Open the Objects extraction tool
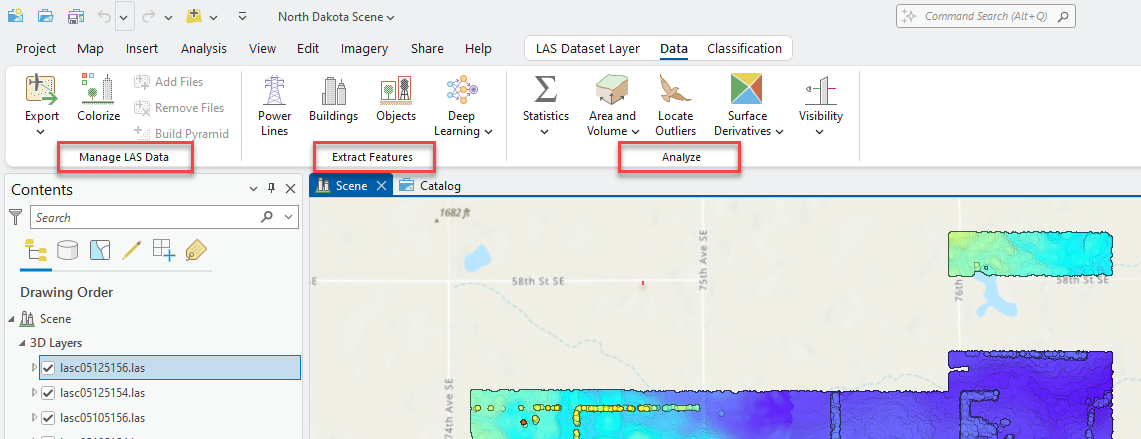The height and width of the screenshot is (439, 1141). pos(396,90)
